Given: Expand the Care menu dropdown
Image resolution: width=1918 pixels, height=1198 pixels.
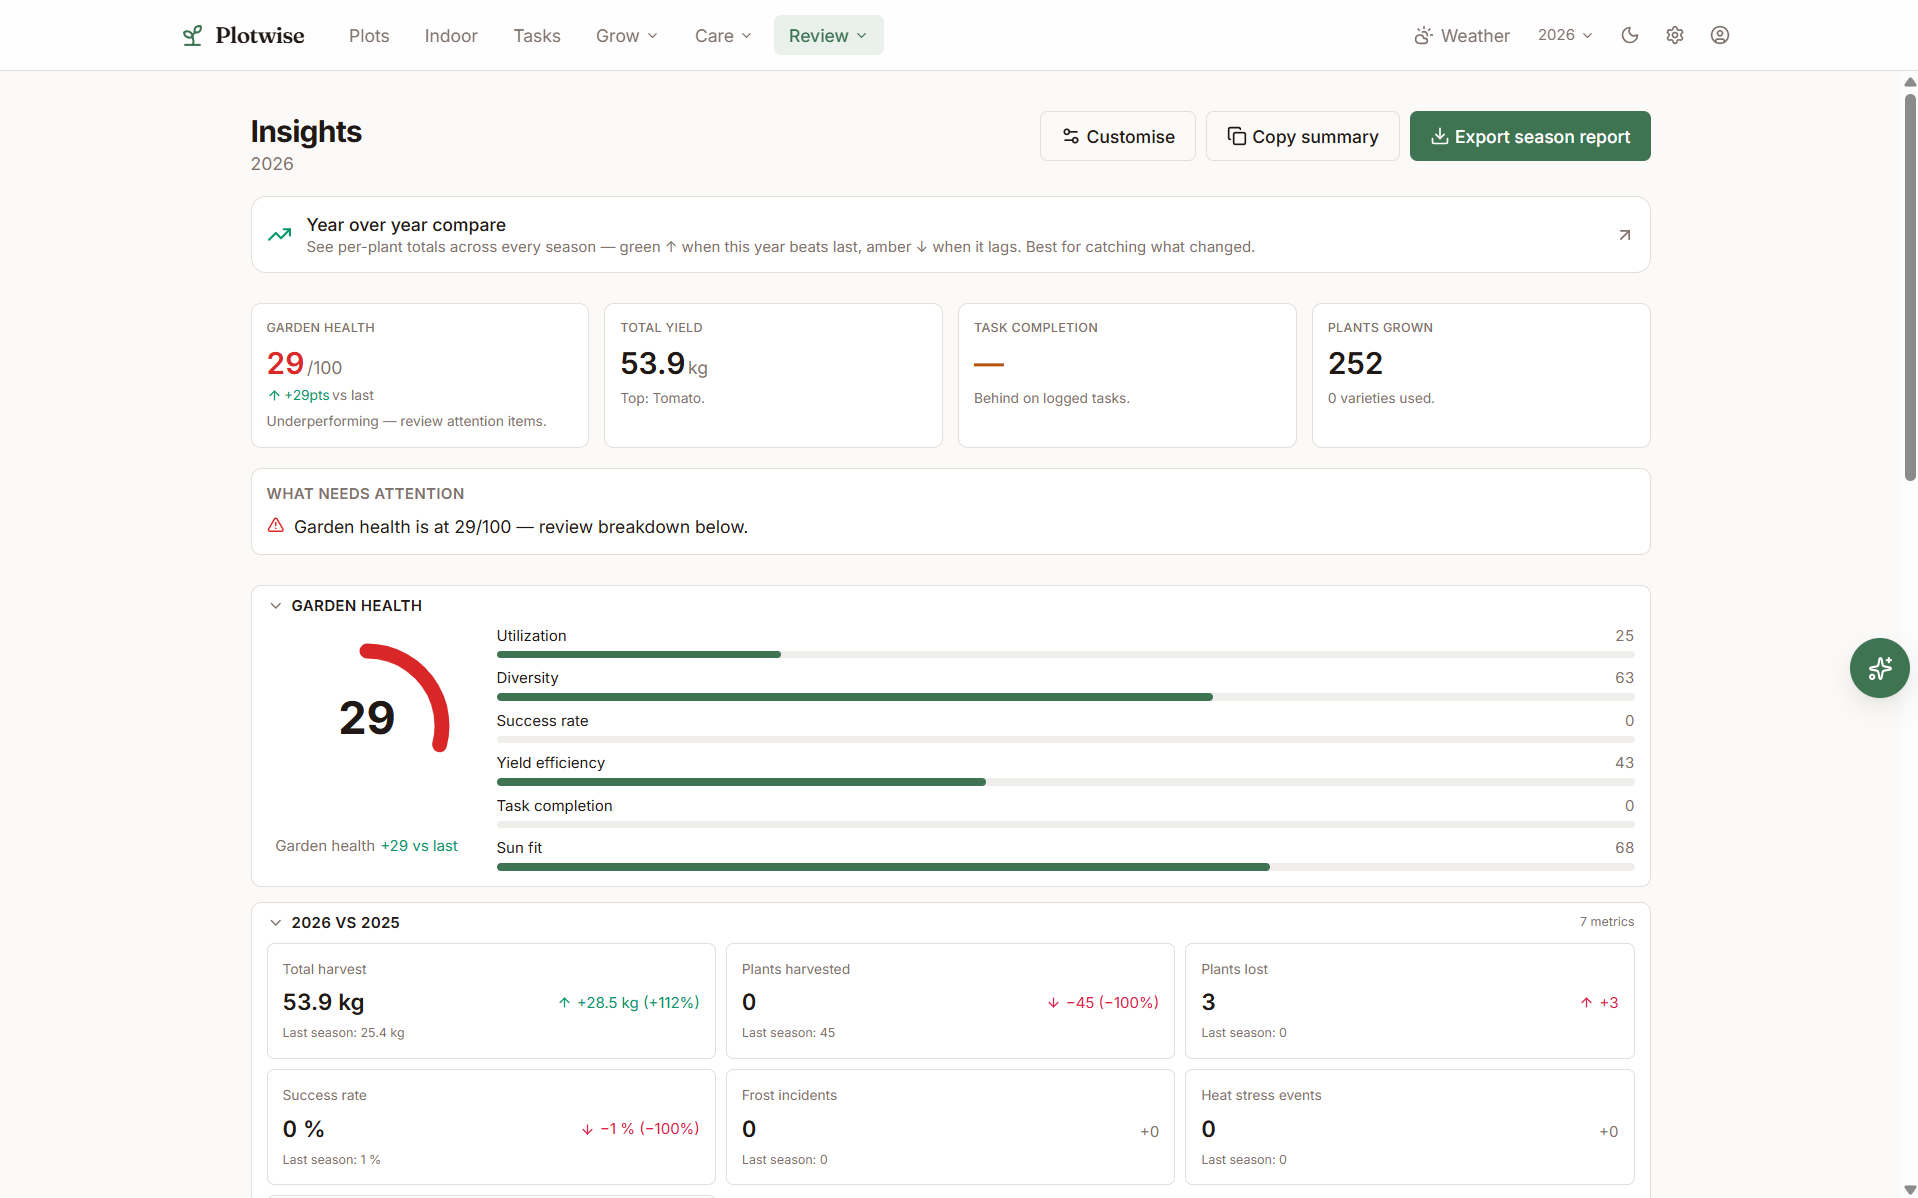Looking at the screenshot, I should pyautogui.click(x=723, y=36).
